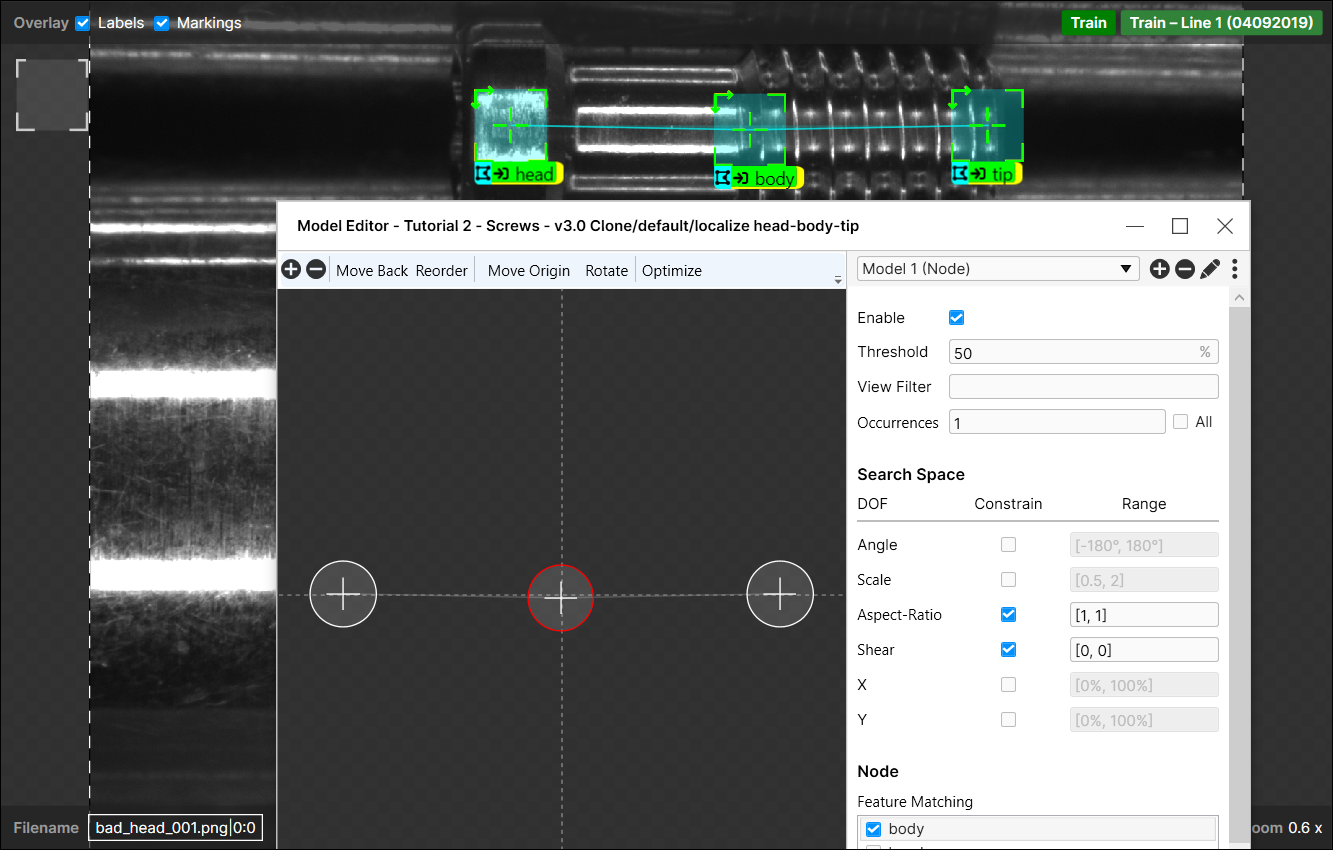
Task: Click the add node plus icon in the editor toolbar
Action: pos(291,270)
